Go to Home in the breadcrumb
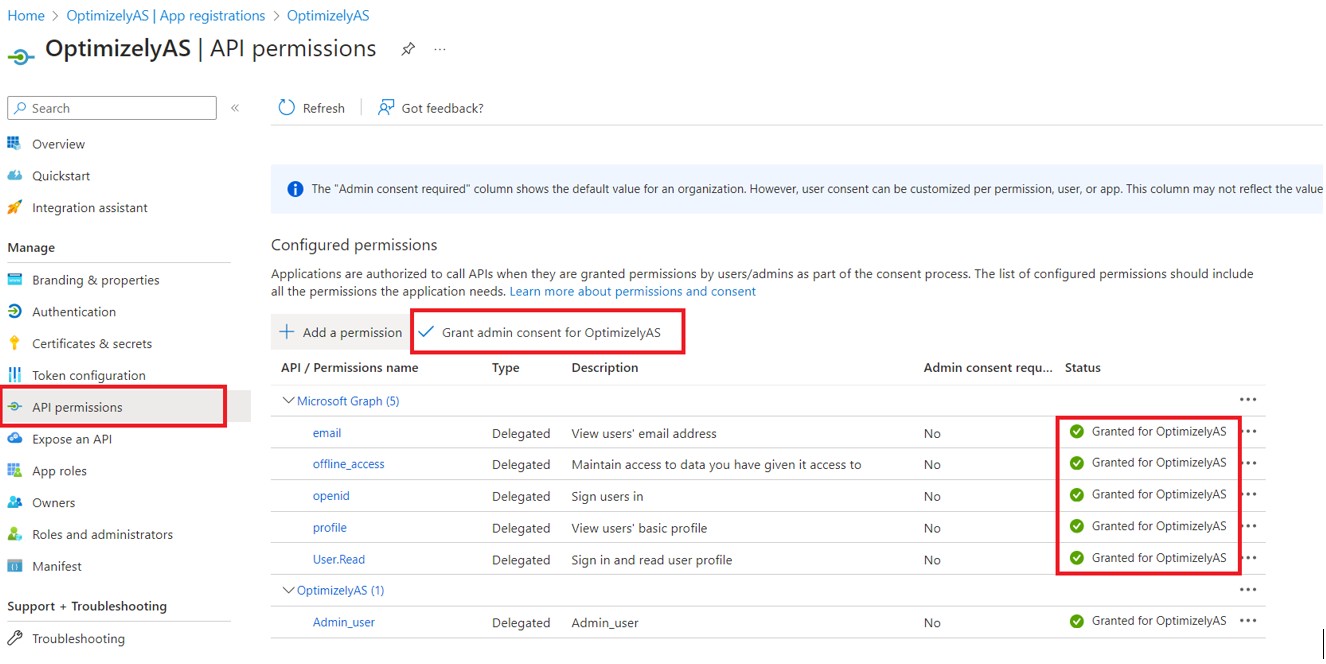1326x664 pixels. [x=26, y=16]
